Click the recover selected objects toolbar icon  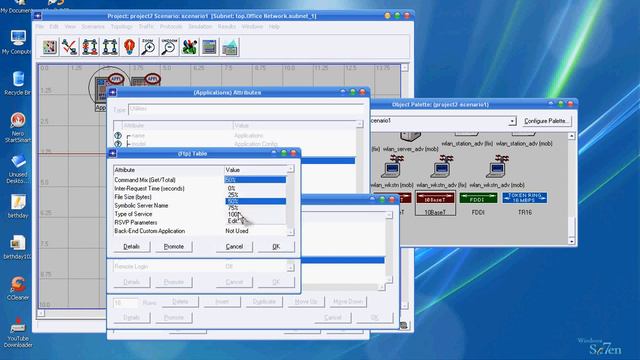110,47
